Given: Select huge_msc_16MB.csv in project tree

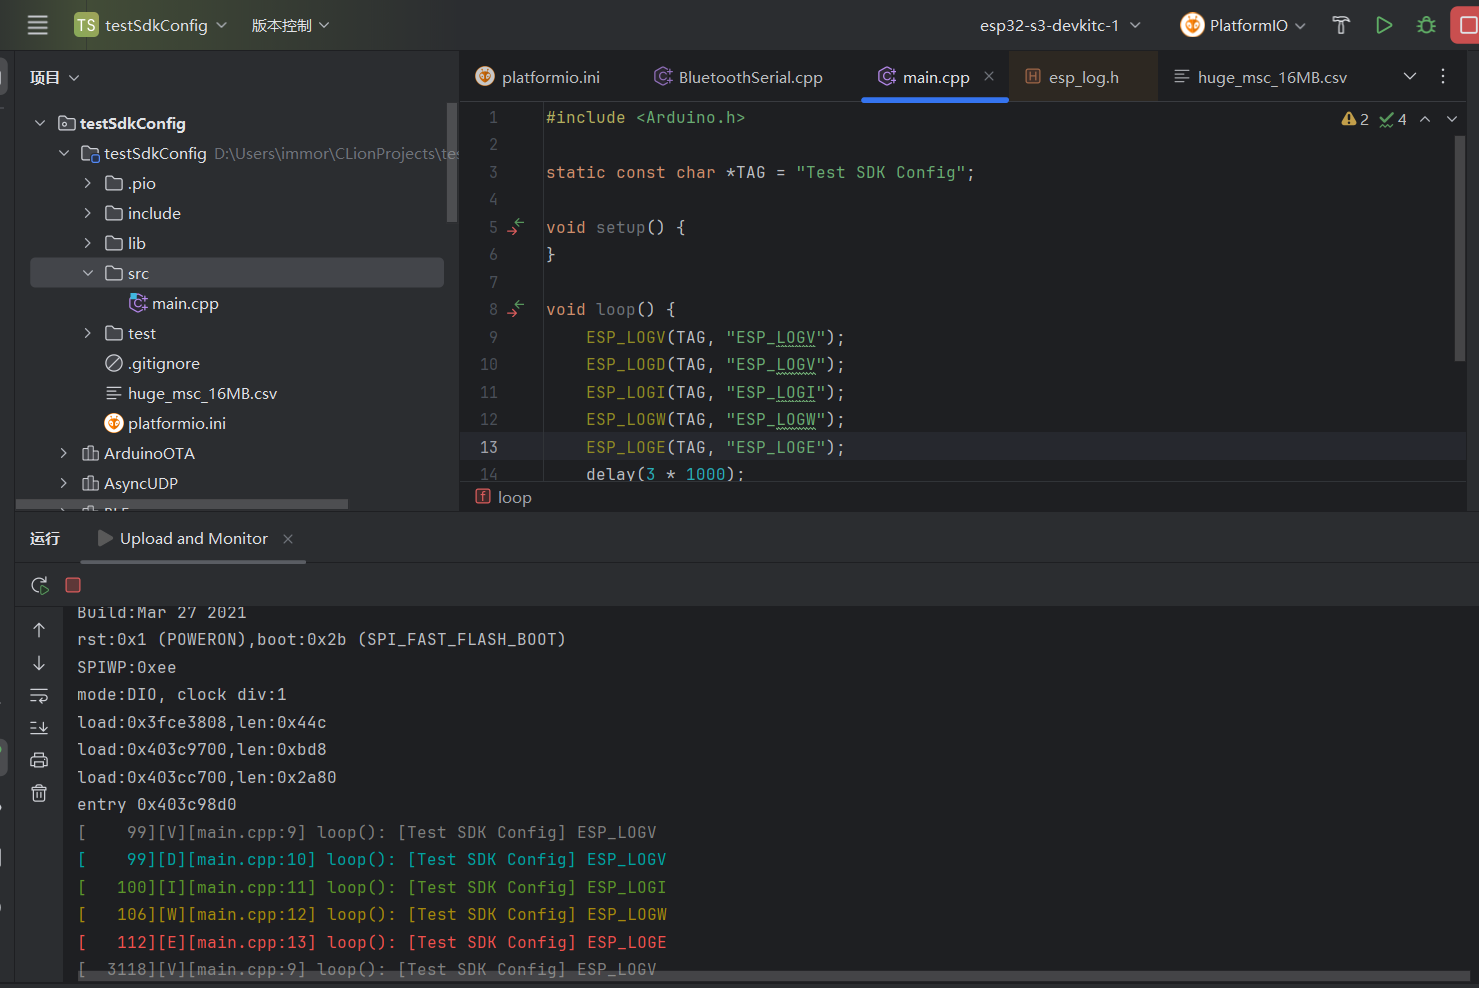Looking at the screenshot, I should (x=191, y=393).
